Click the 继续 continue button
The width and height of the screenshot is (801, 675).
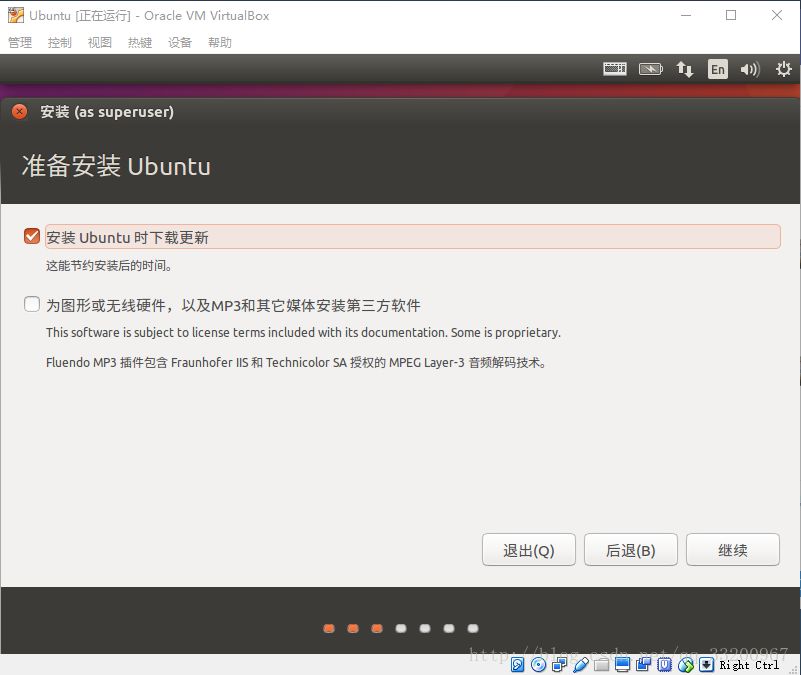click(733, 550)
